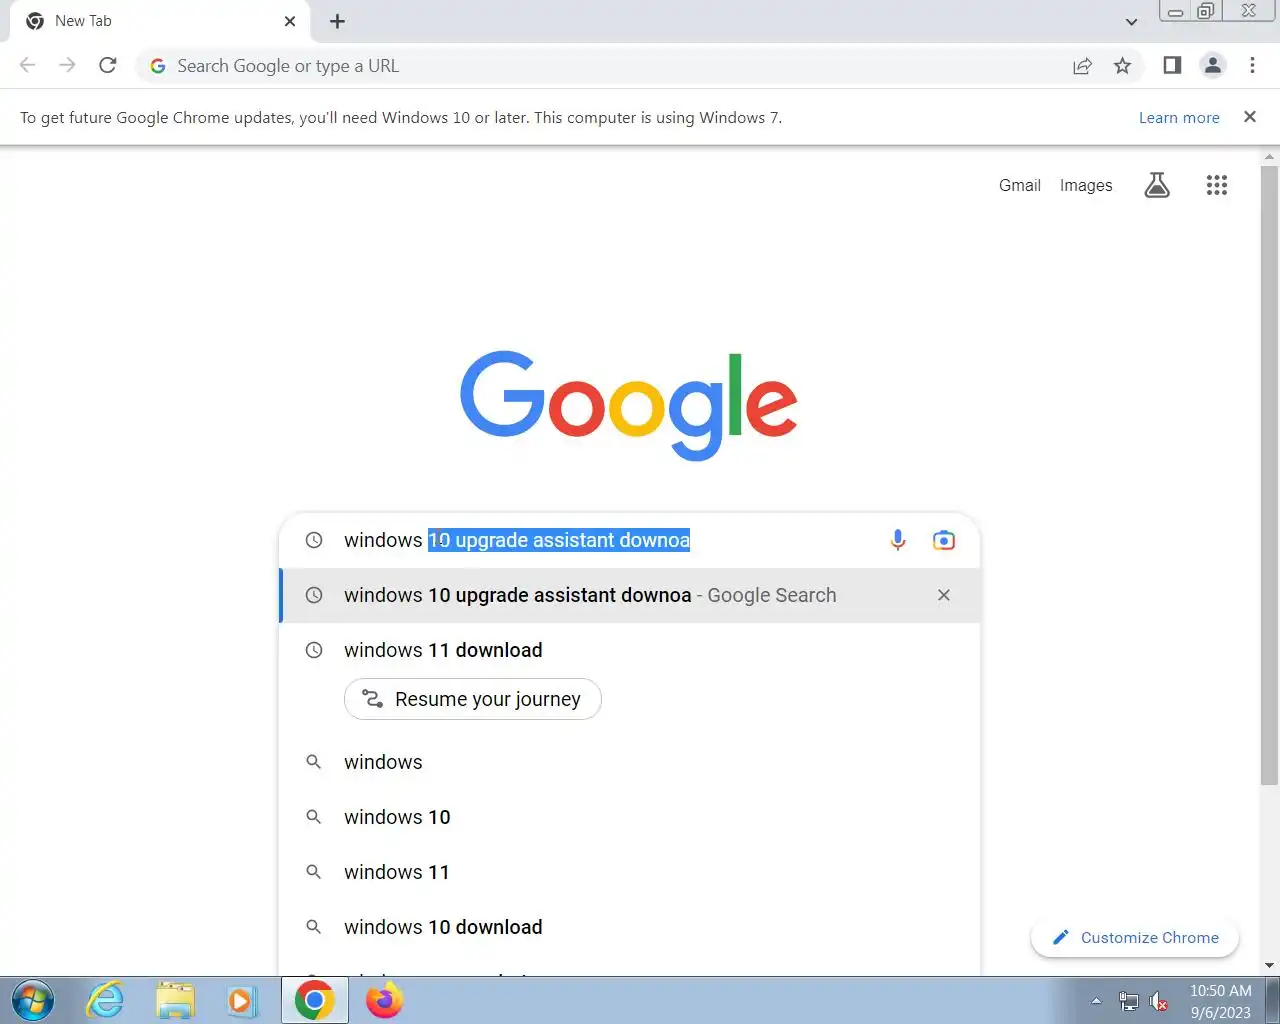Open the Google apps grid

[1216, 185]
